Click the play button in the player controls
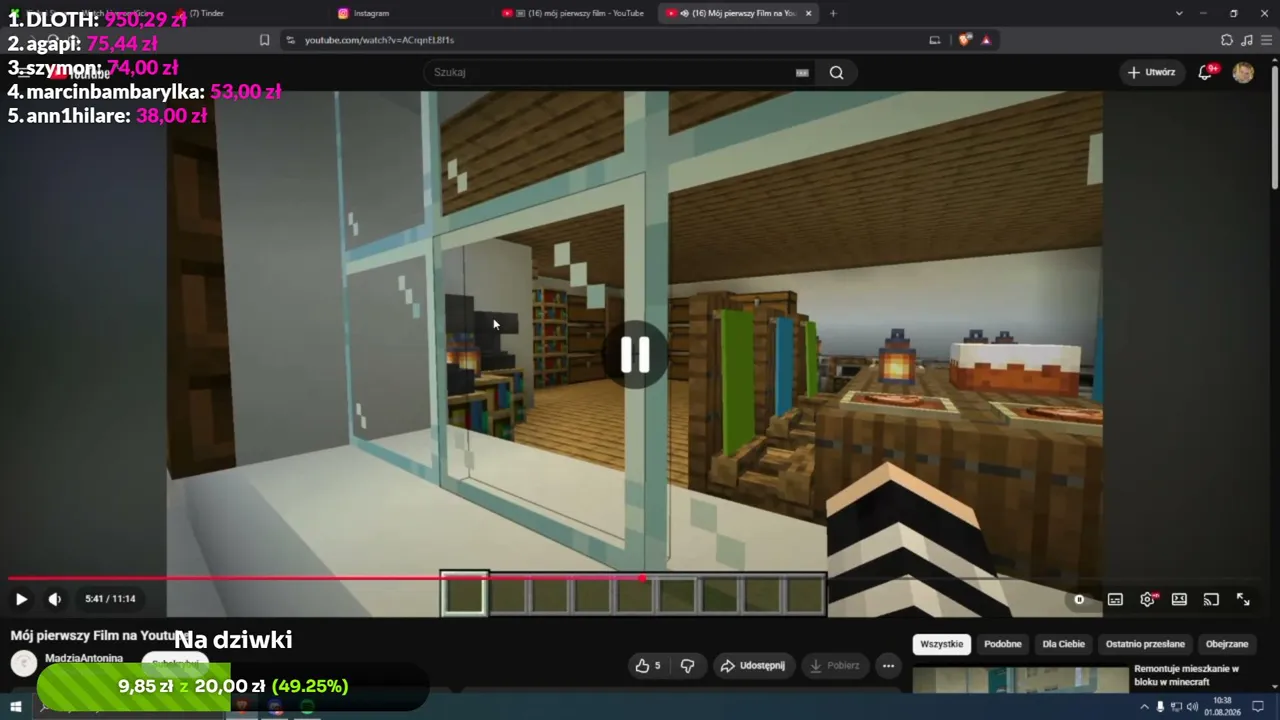The width and height of the screenshot is (1280, 720). pos(21,599)
